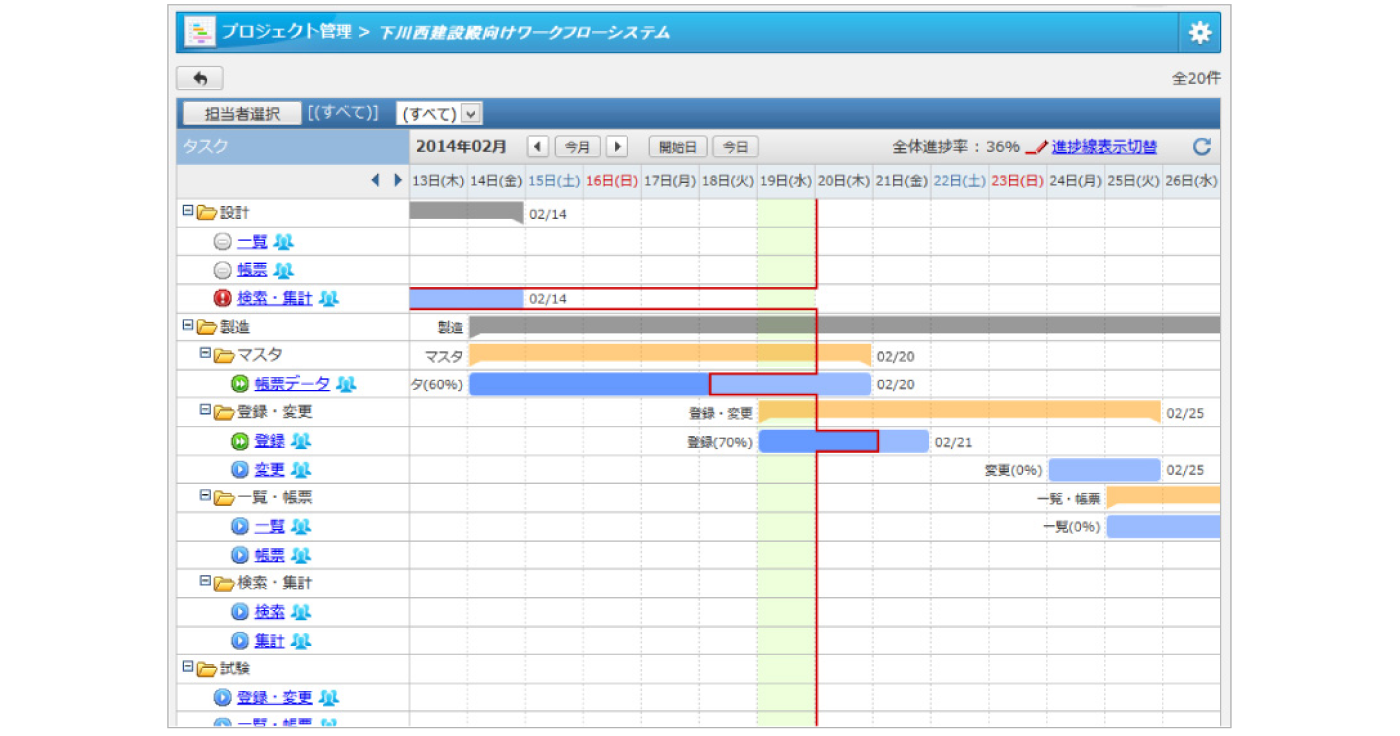Screen dimensions: 1400x736
Task: Go to previous month arrow
Action: click(x=538, y=147)
